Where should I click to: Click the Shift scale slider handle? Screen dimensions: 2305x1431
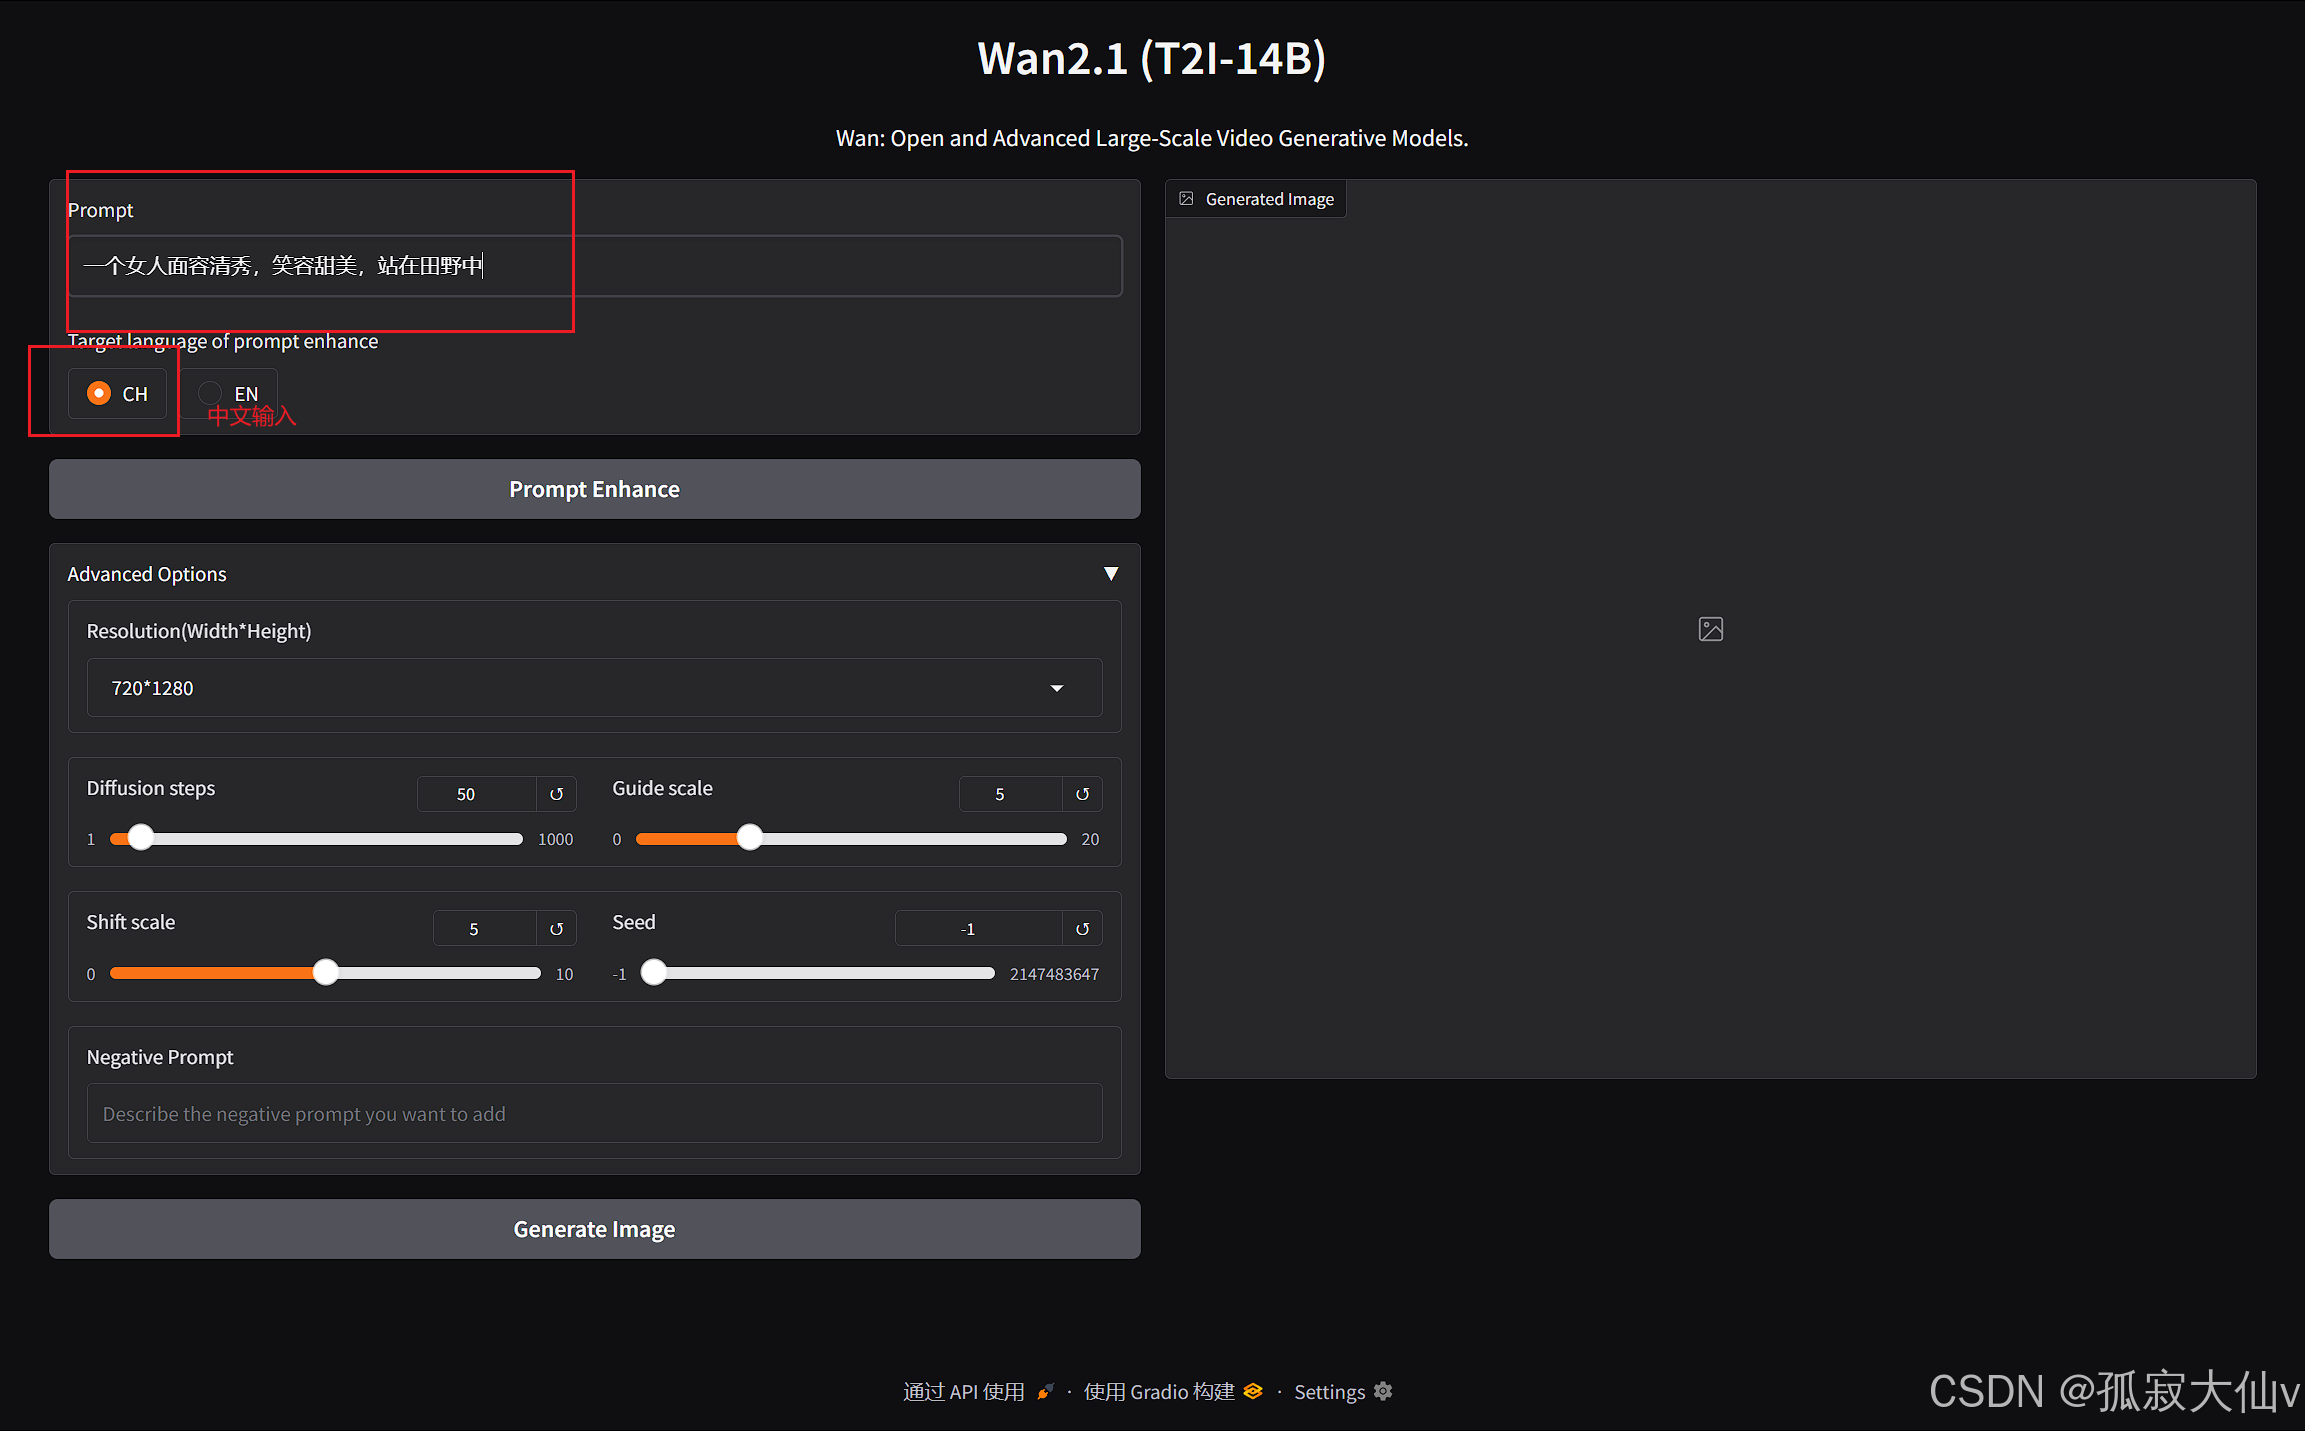pos(326,973)
